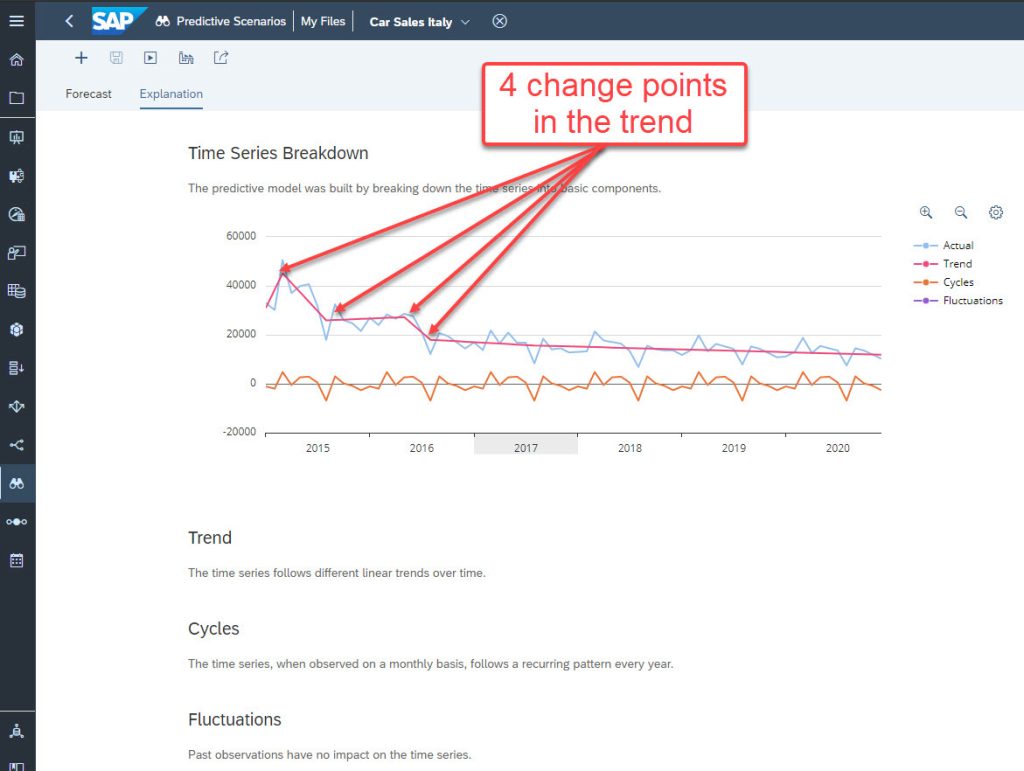The width and height of the screenshot is (1024, 771).
Task: Open the My Files breadcrumb link
Action: 323,21
